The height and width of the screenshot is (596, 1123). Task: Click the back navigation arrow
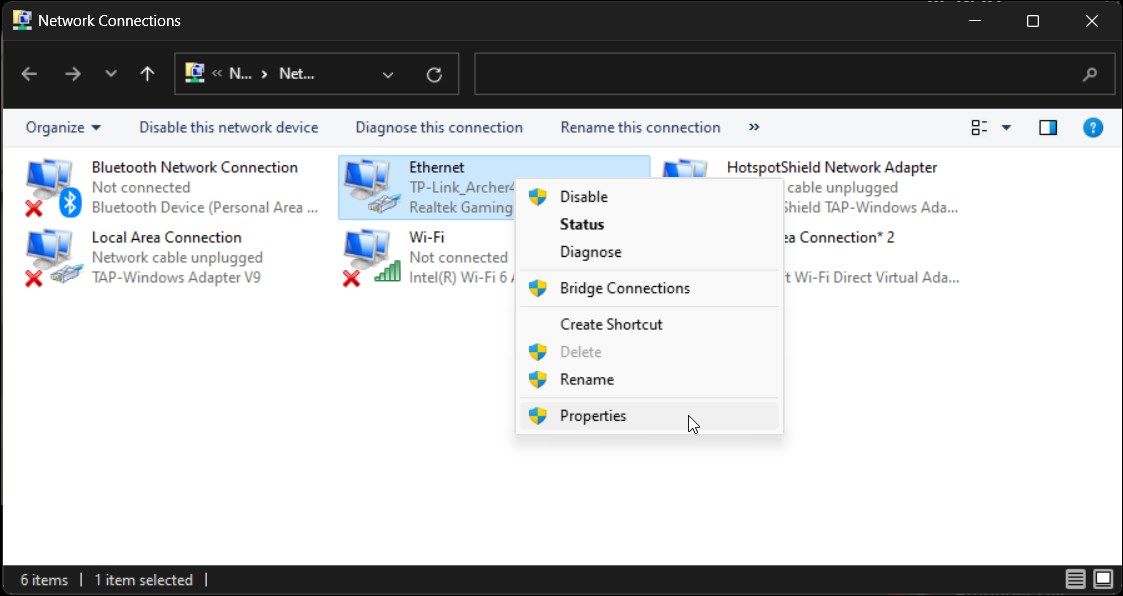pos(29,73)
